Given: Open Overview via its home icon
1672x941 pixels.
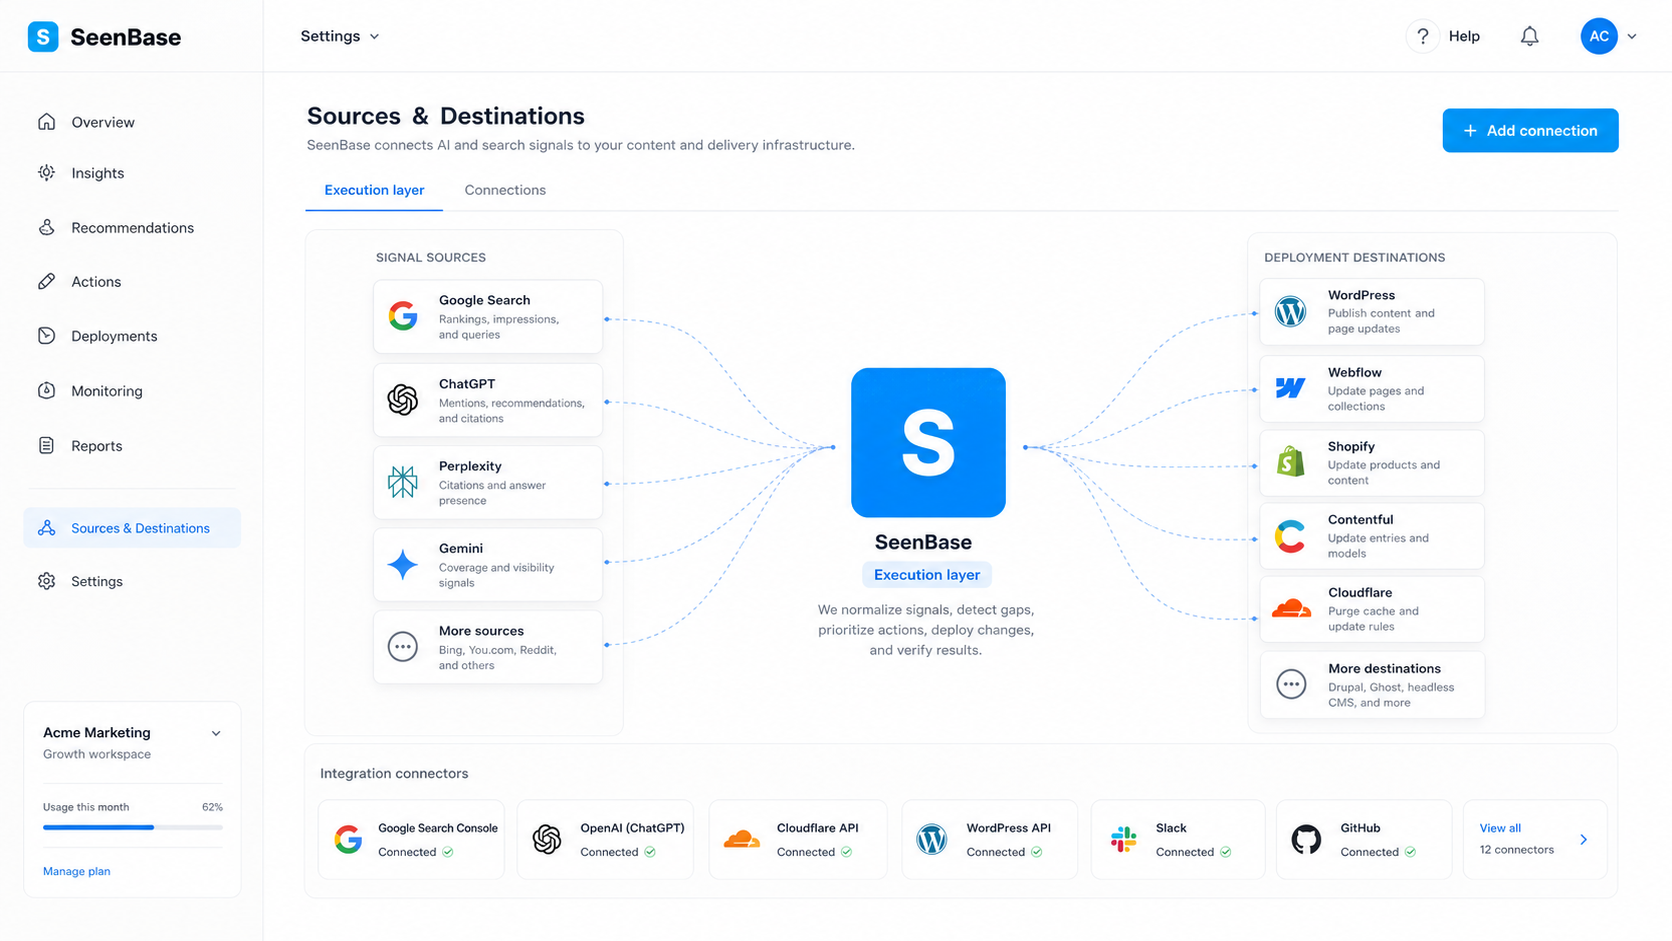Looking at the screenshot, I should (47, 122).
